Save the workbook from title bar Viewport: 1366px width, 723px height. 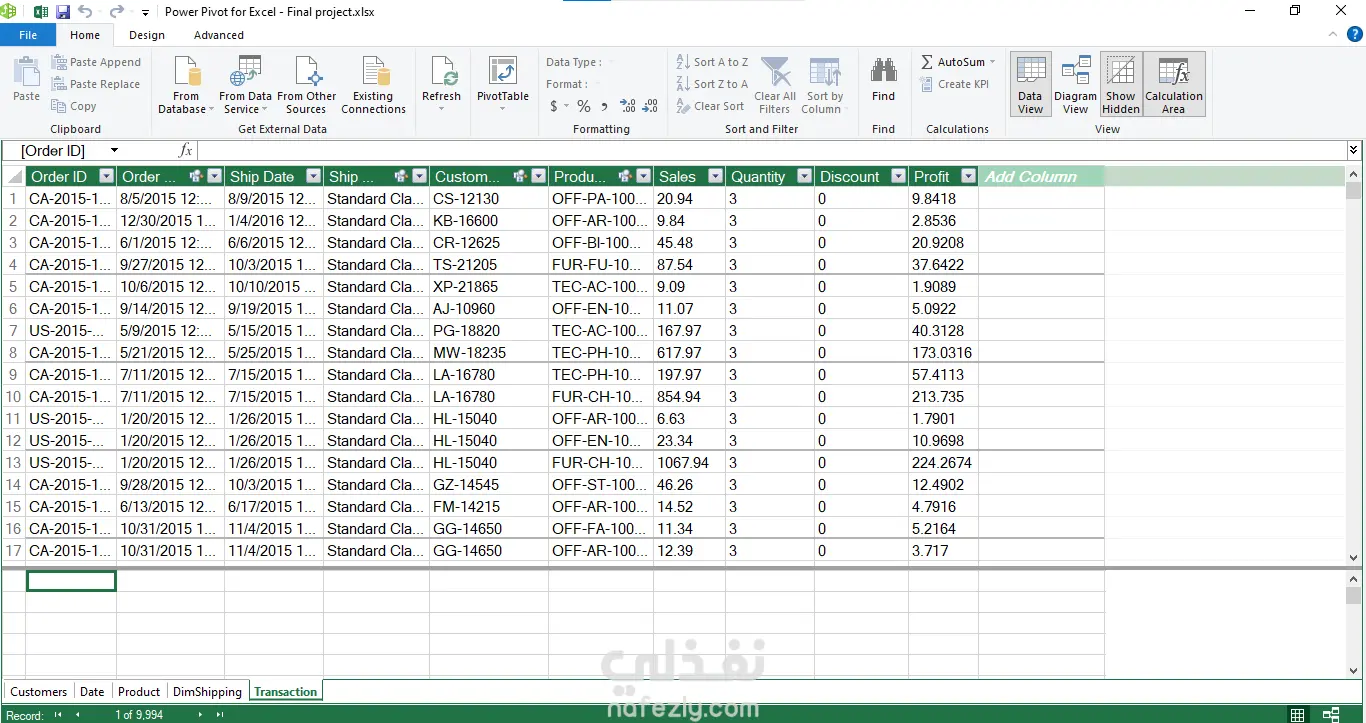pyautogui.click(x=62, y=12)
